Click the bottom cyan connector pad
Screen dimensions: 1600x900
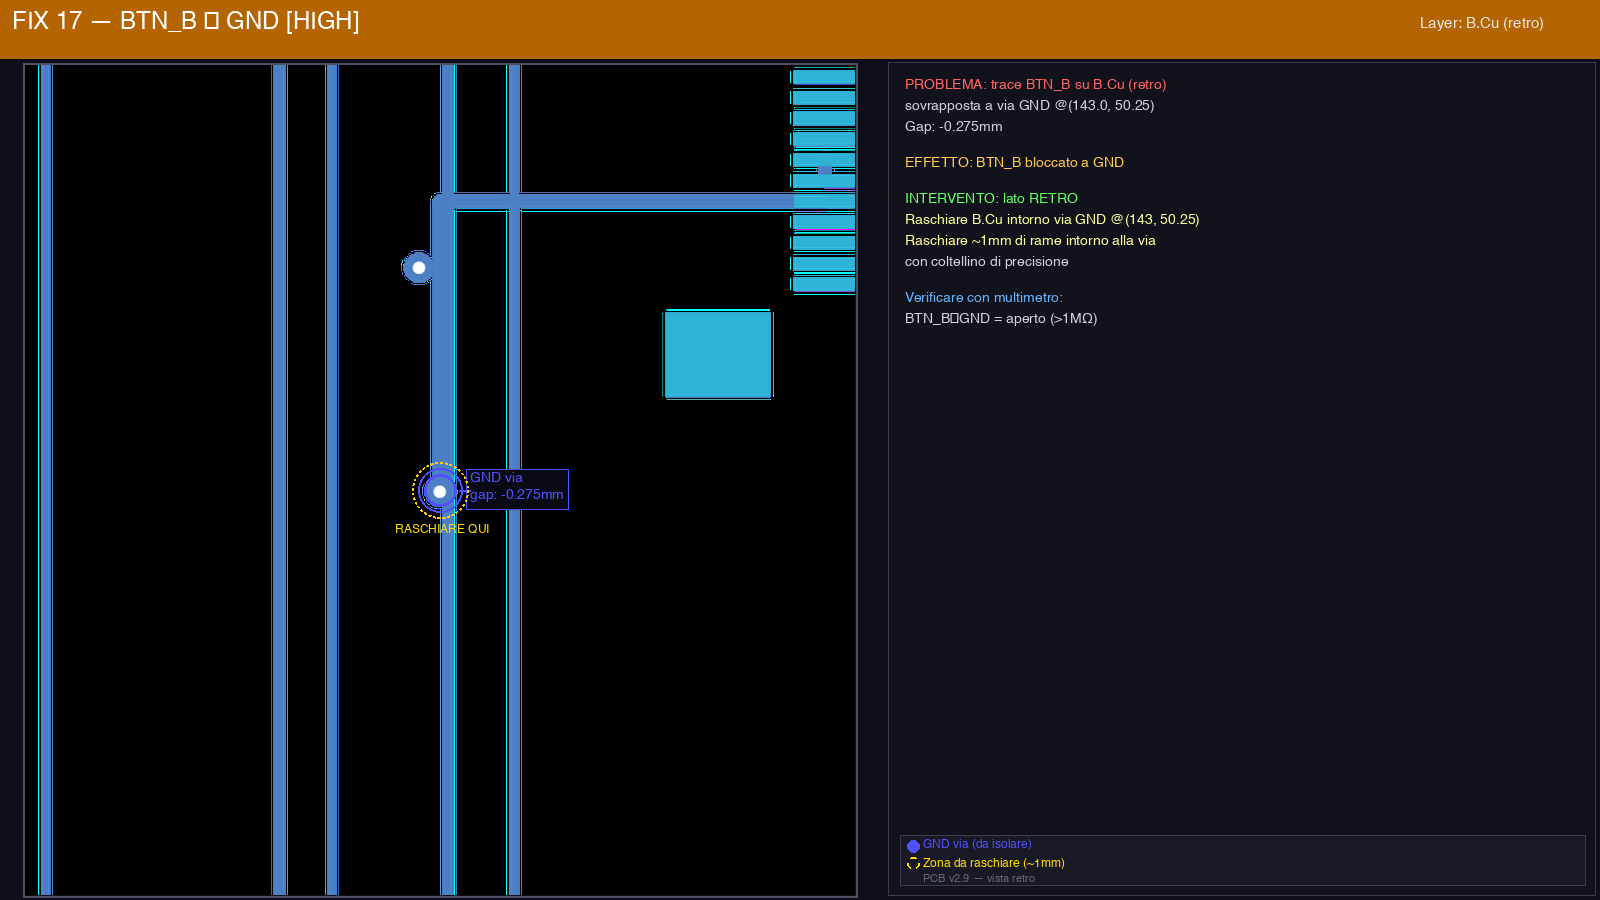[823, 285]
